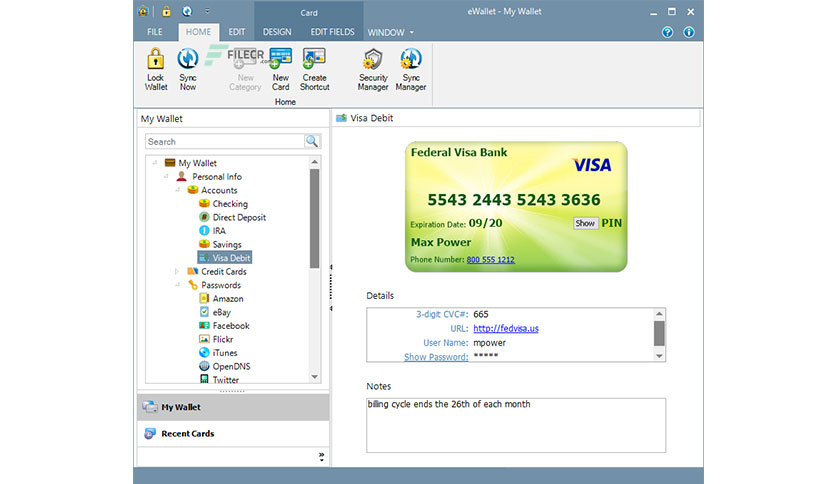Click the Show Password link
Image resolution: width=836 pixels, height=484 pixels.
pyautogui.click(x=436, y=357)
